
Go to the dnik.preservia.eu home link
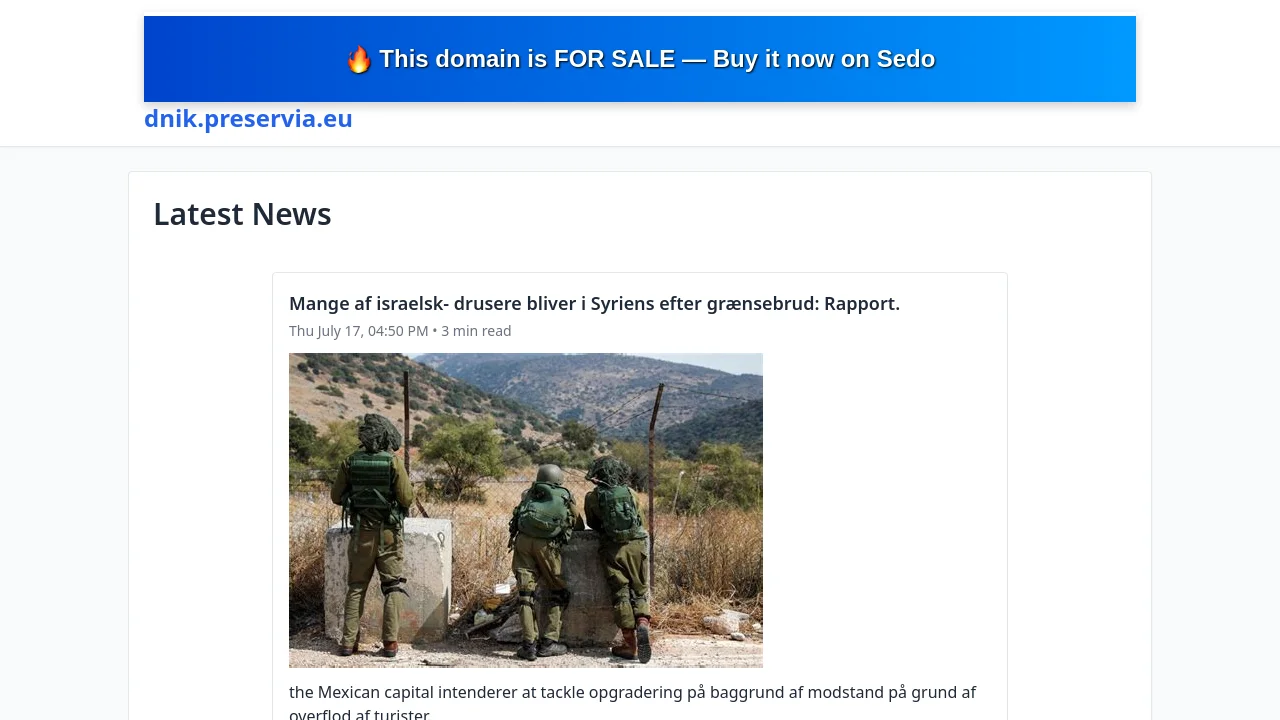[x=248, y=118]
